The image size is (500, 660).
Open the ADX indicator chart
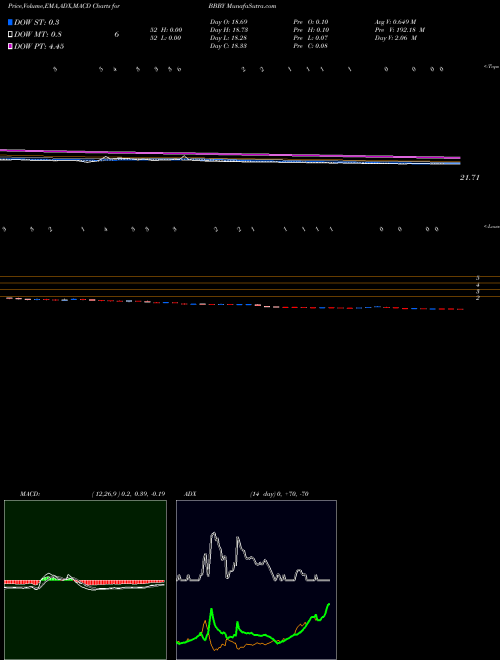click(256, 580)
